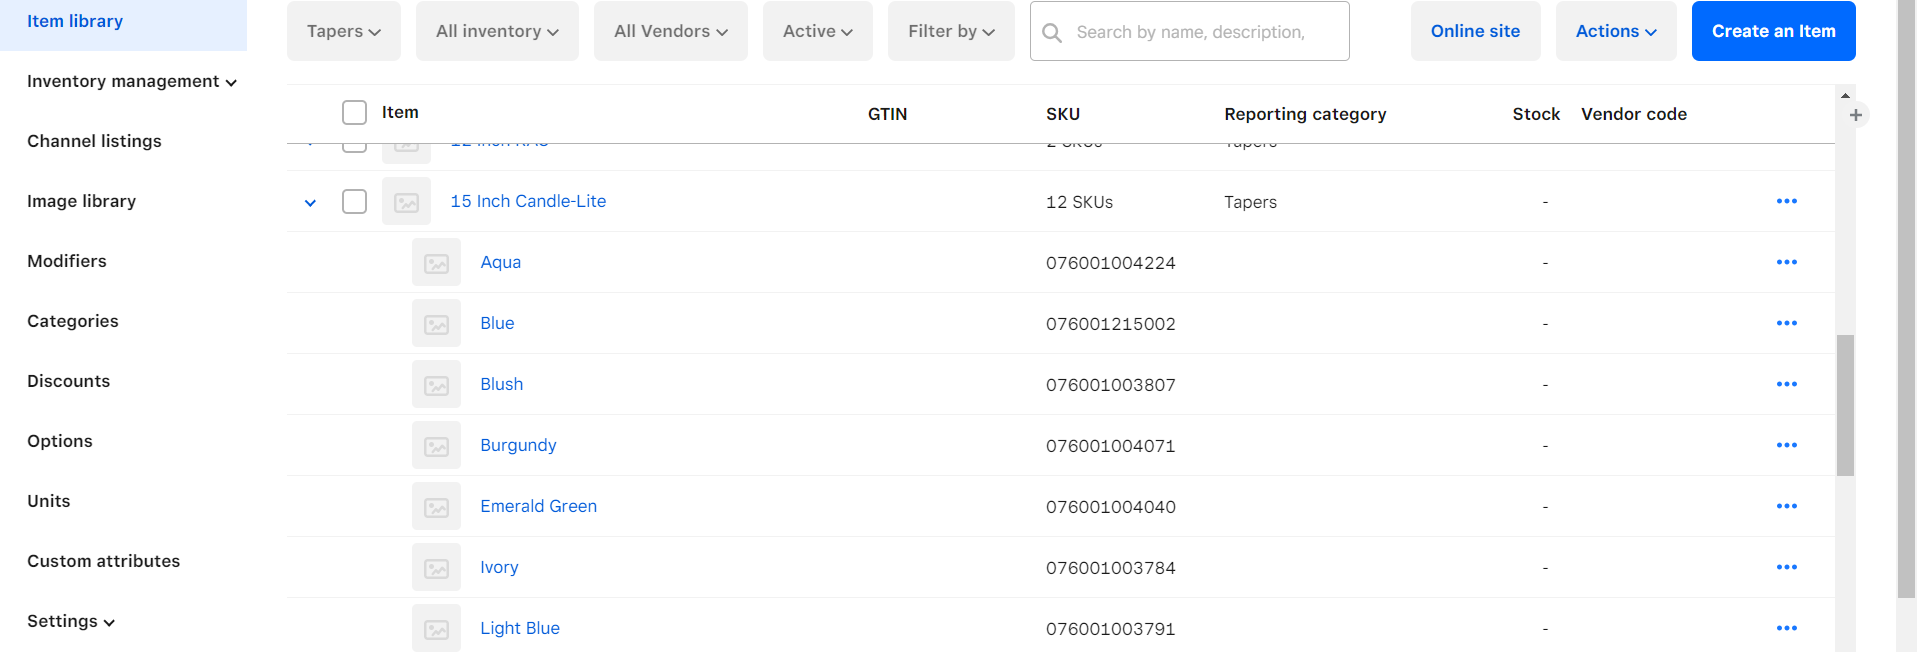Click the 15 Inch Candle-Lite image placeholder
The image size is (1920, 652).
click(x=406, y=202)
